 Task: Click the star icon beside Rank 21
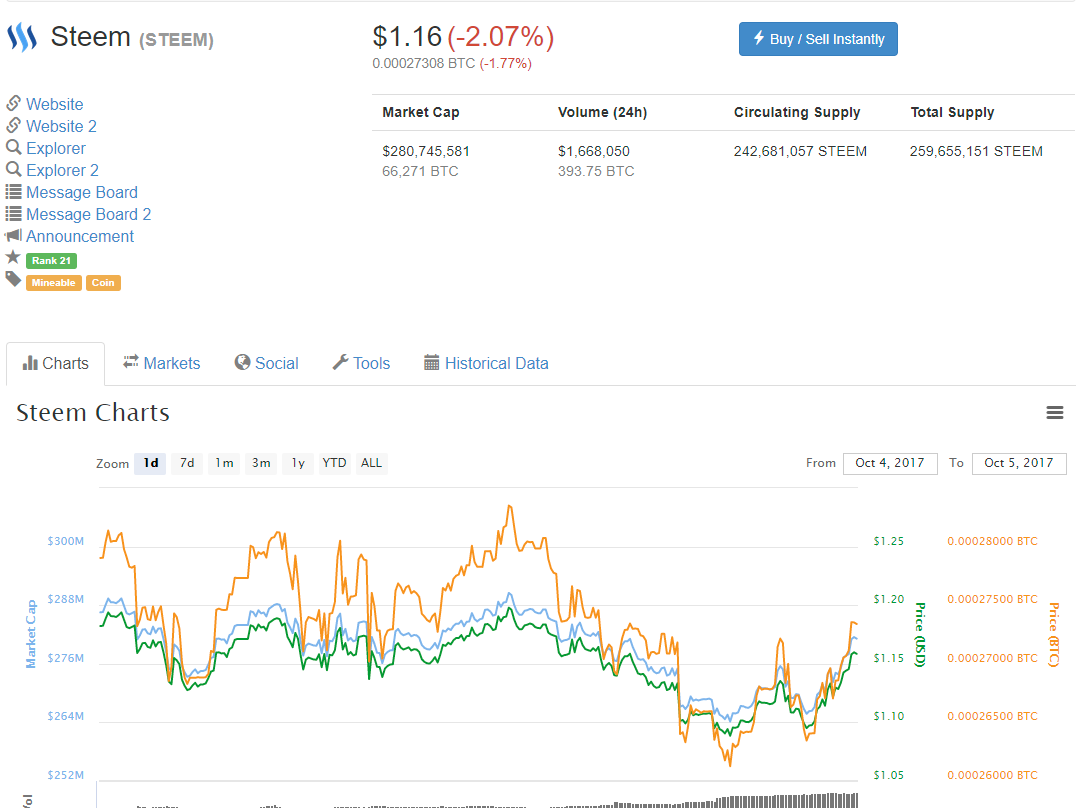pyautogui.click(x=13, y=258)
